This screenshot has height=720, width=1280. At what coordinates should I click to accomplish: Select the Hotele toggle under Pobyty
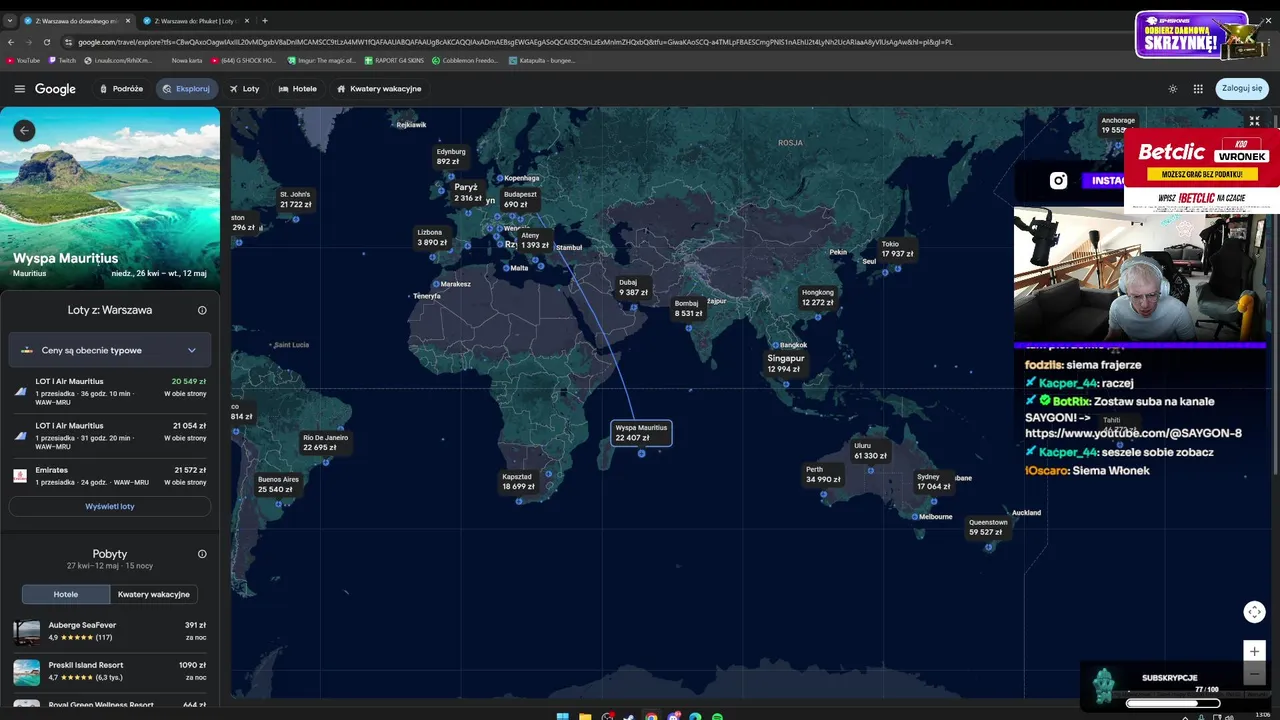coord(66,594)
